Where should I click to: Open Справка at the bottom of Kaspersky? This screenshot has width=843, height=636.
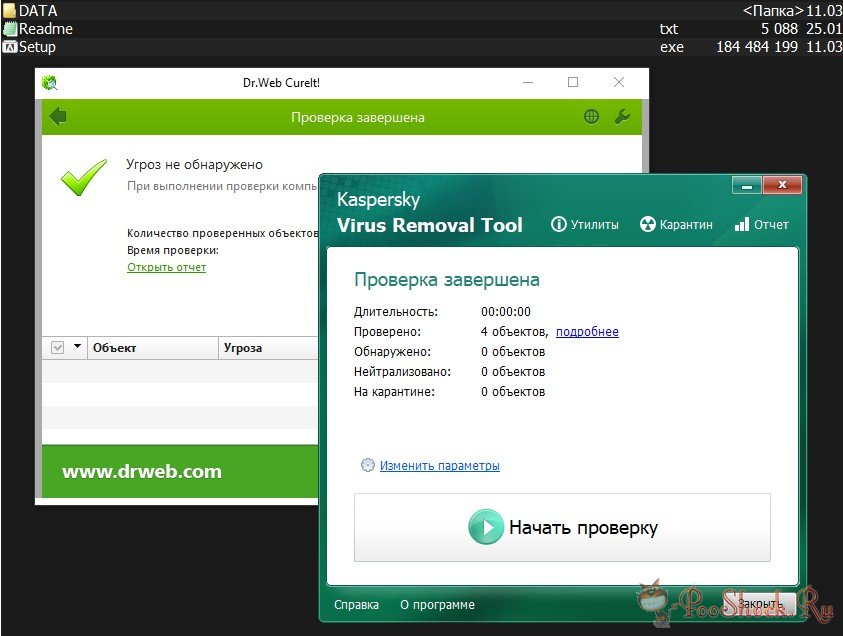pos(356,605)
